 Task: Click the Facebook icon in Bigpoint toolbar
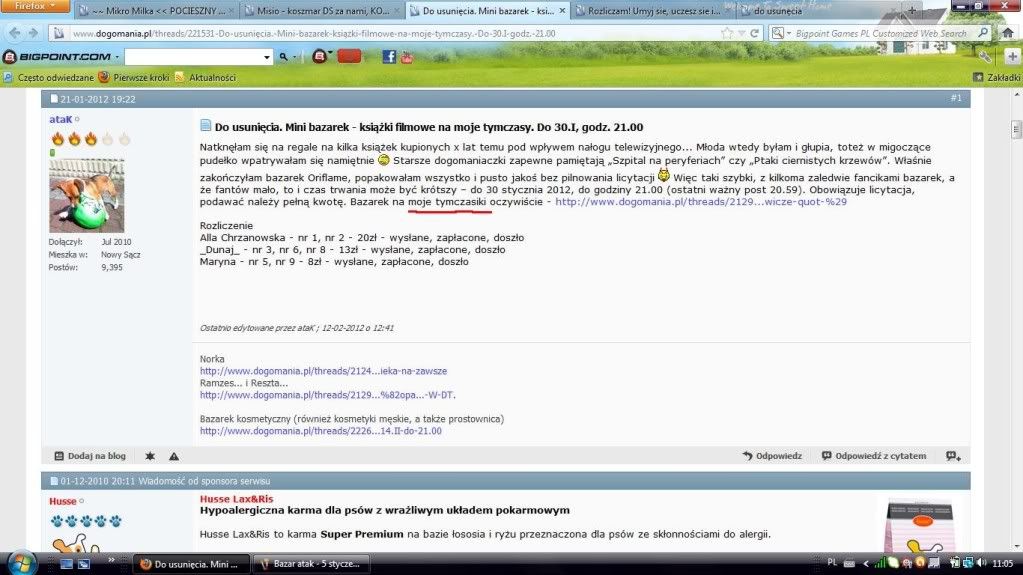pyautogui.click(x=388, y=57)
